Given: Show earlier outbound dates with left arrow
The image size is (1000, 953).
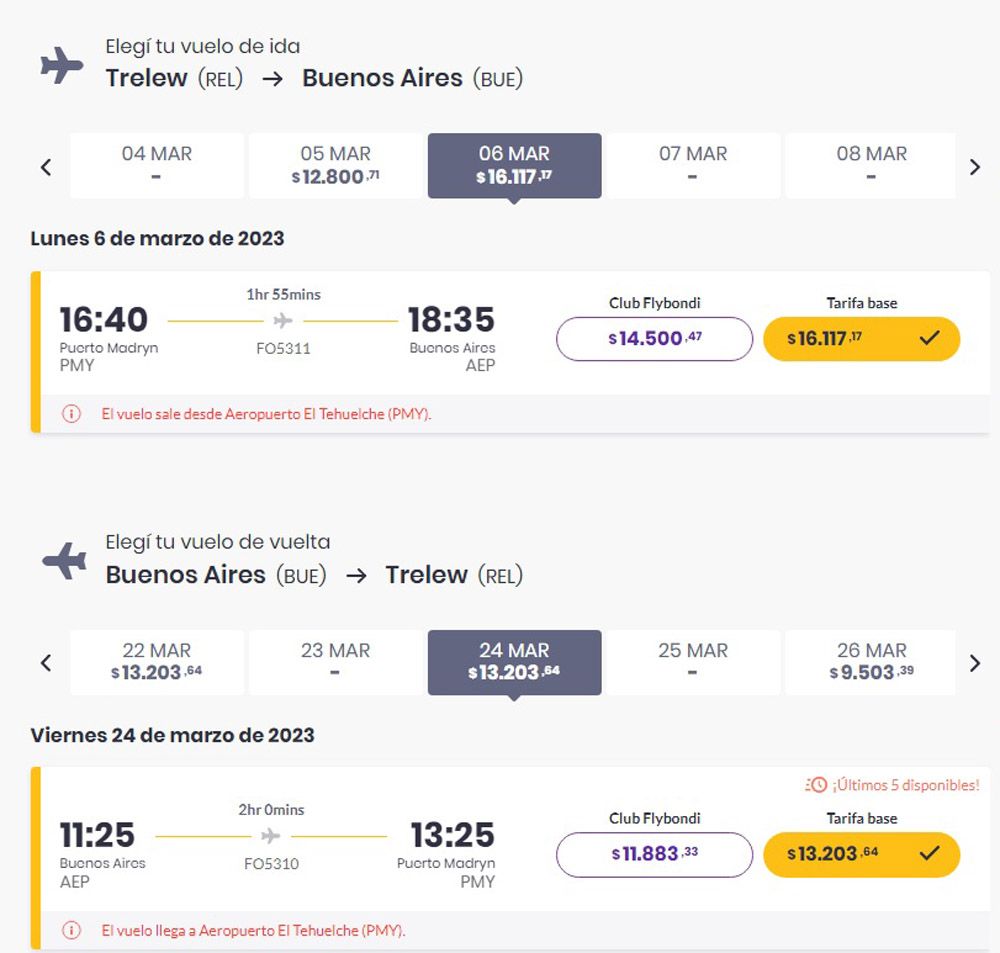Looking at the screenshot, I should (x=46, y=167).
